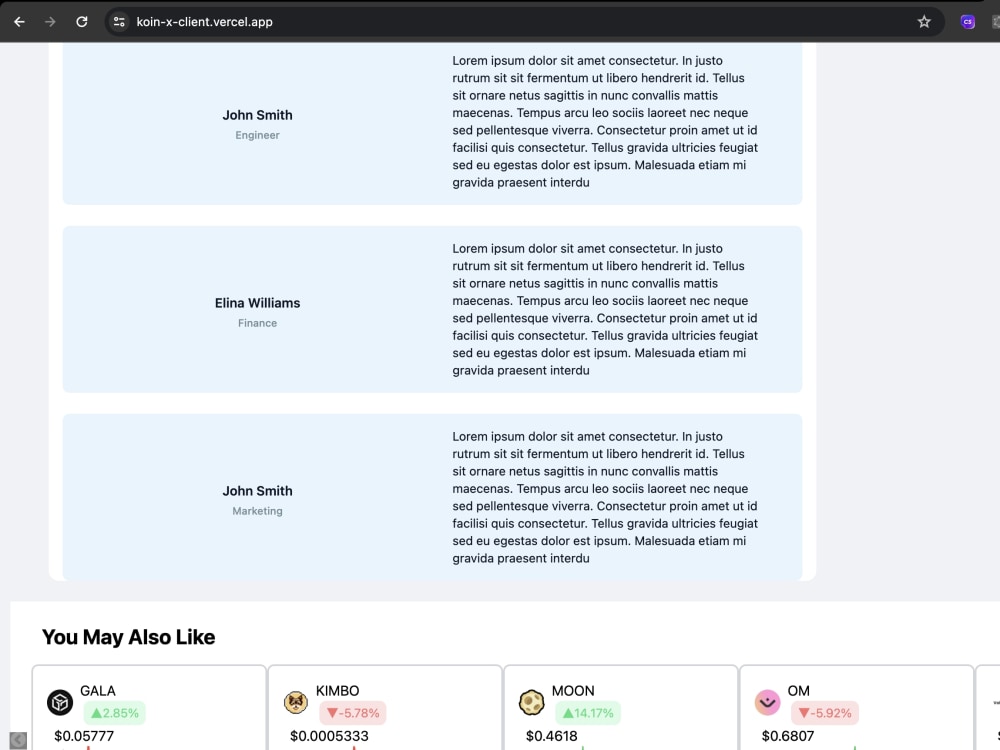Viewport: 1000px width, 750px height.
Task: Click John Smith name above Marketing
Action: click(257, 491)
